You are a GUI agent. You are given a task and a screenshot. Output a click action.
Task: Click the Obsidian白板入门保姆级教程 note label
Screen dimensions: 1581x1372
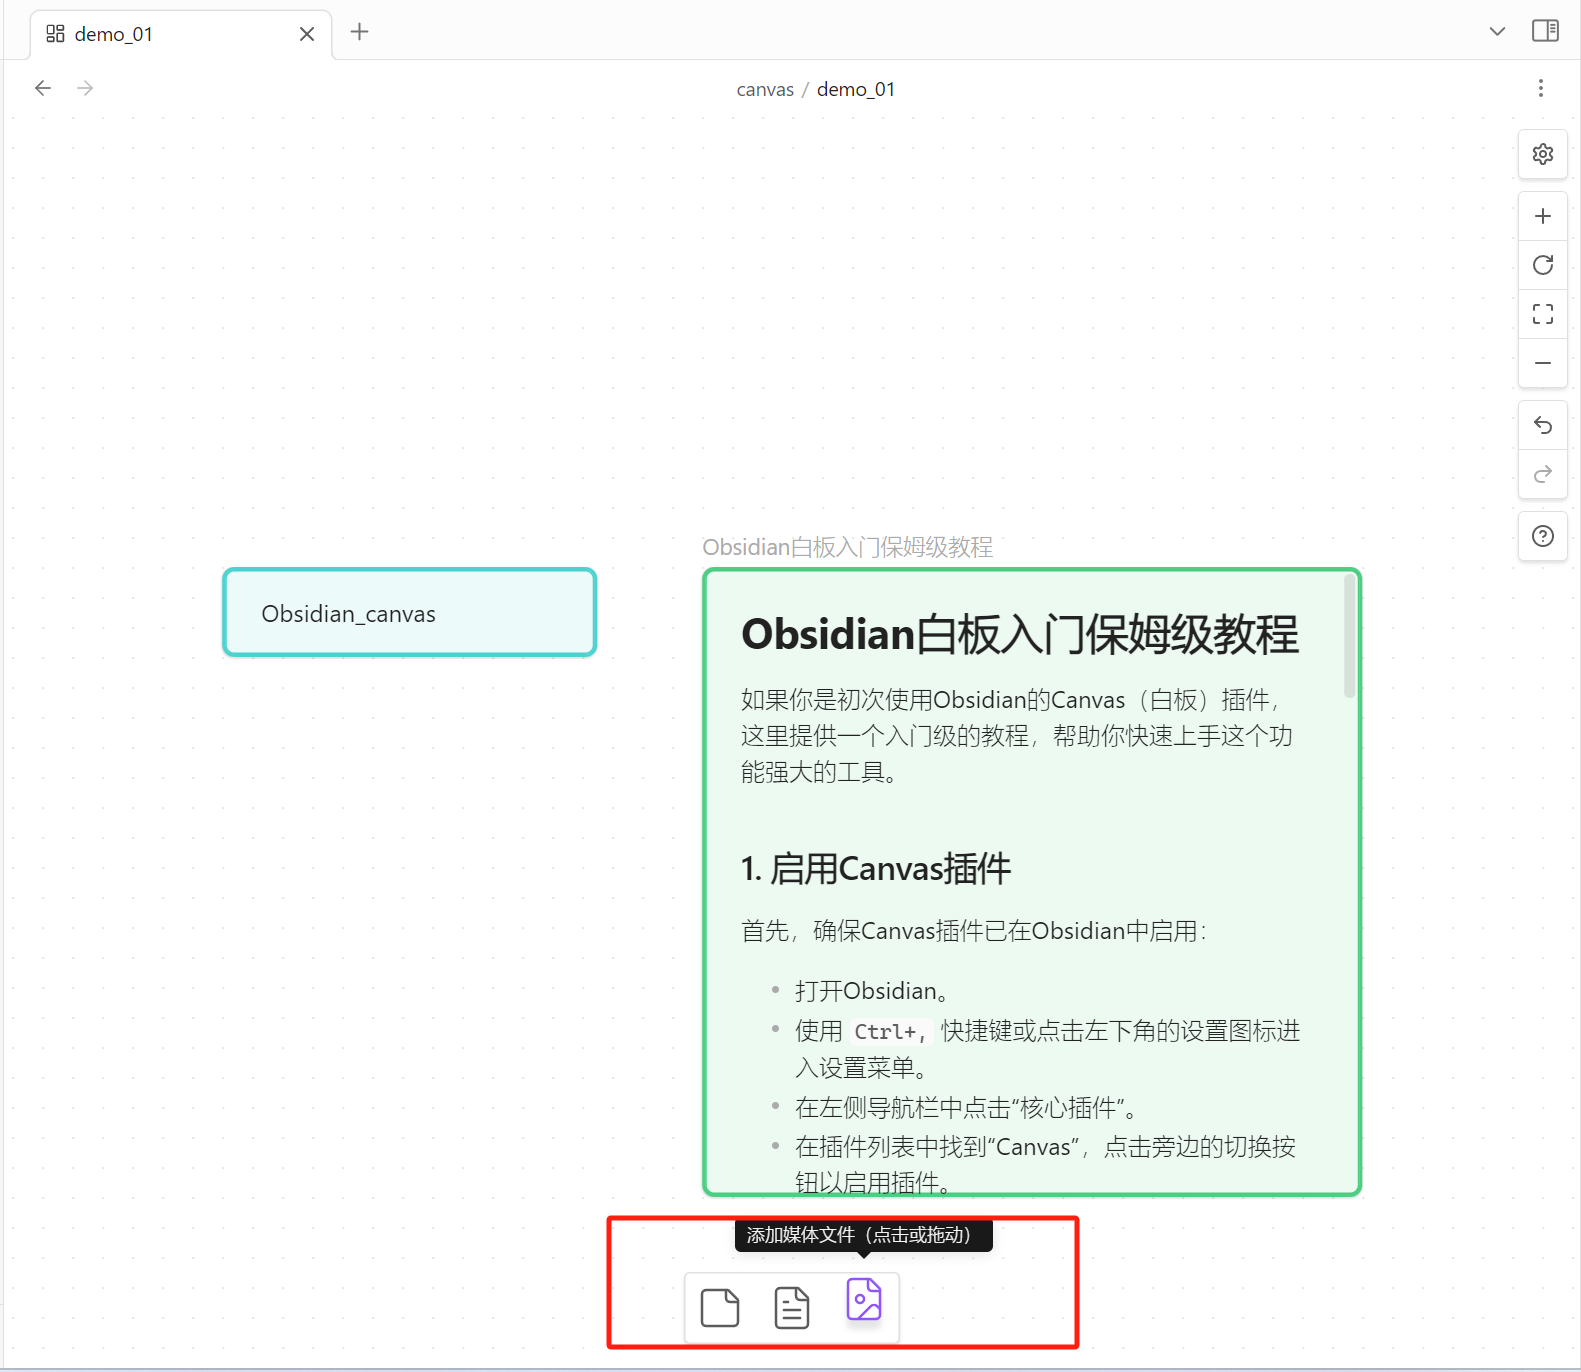pyautogui.click(x=847, y=547)
